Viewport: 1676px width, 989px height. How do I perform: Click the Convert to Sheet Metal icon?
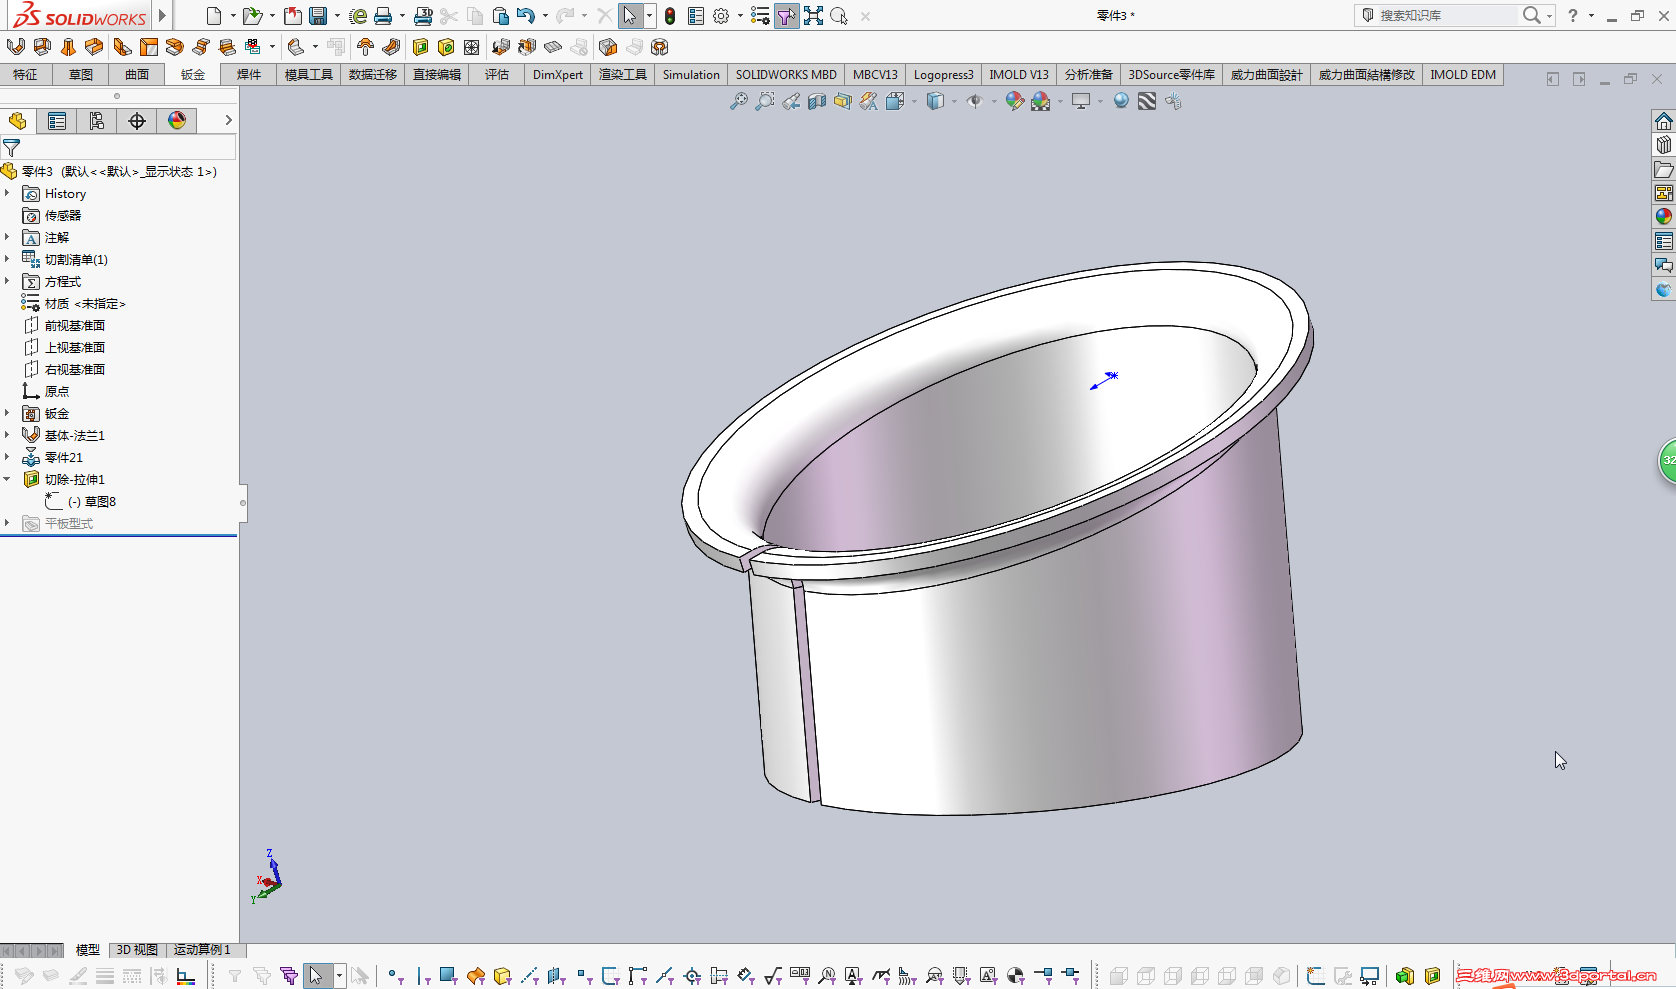[42, 47]
